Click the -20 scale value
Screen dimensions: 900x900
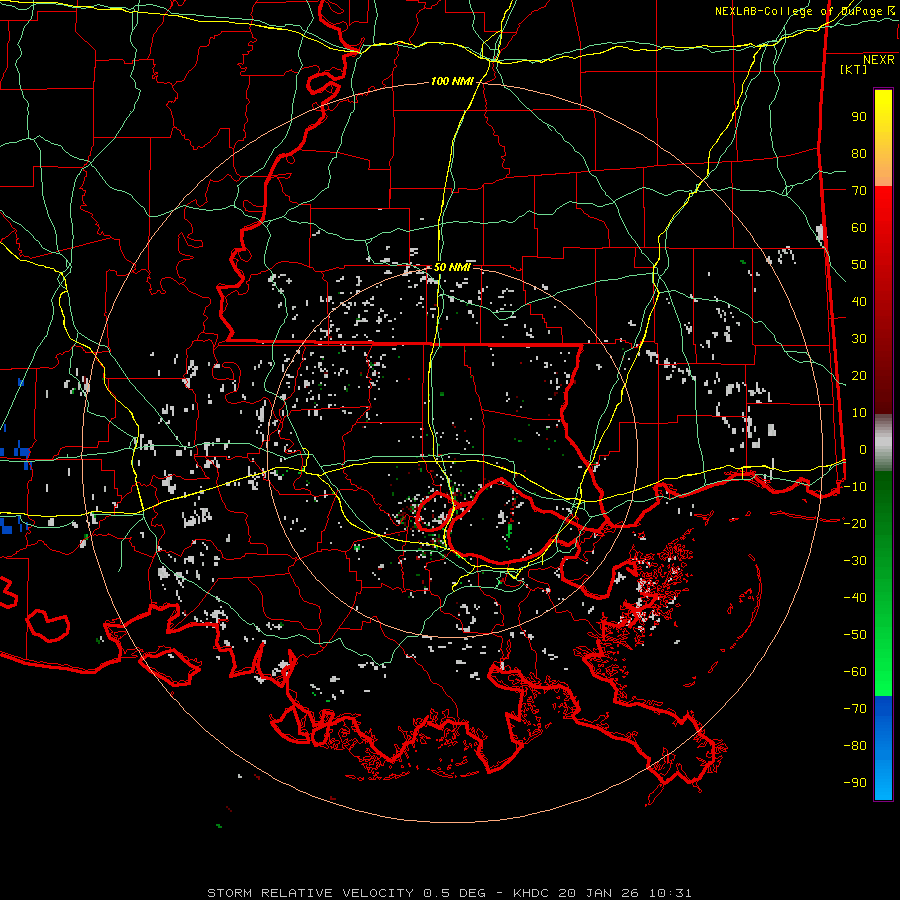click(x=855, y=524)
